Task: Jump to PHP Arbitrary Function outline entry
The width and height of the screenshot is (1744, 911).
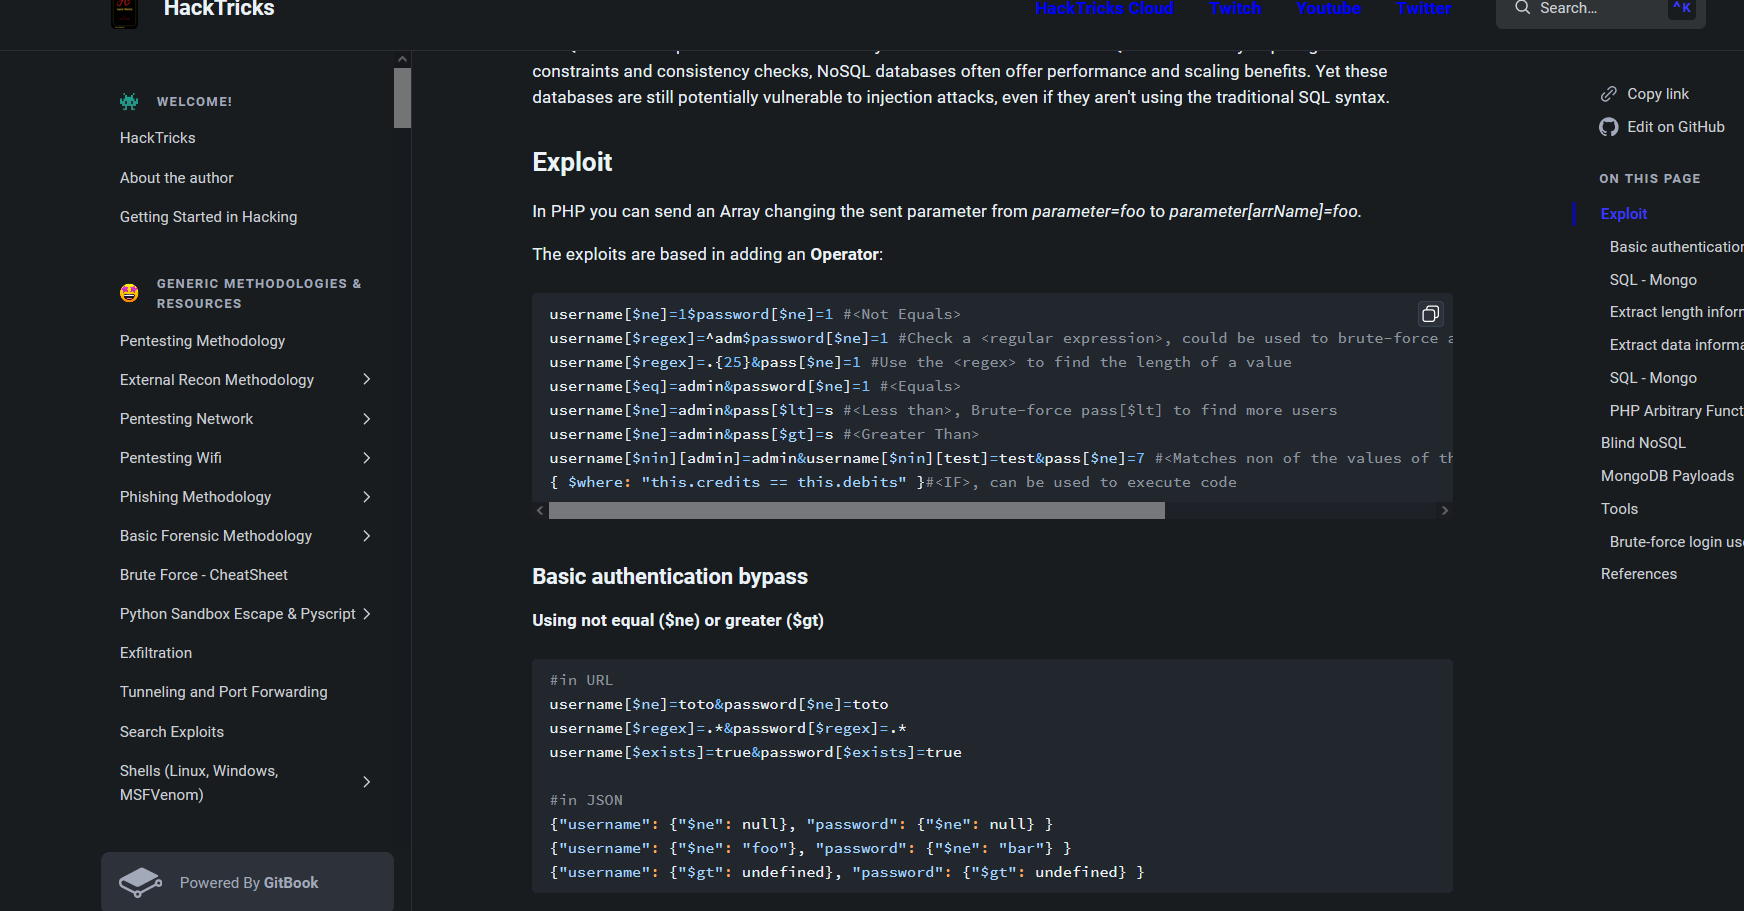Action: pos(1676,411)
